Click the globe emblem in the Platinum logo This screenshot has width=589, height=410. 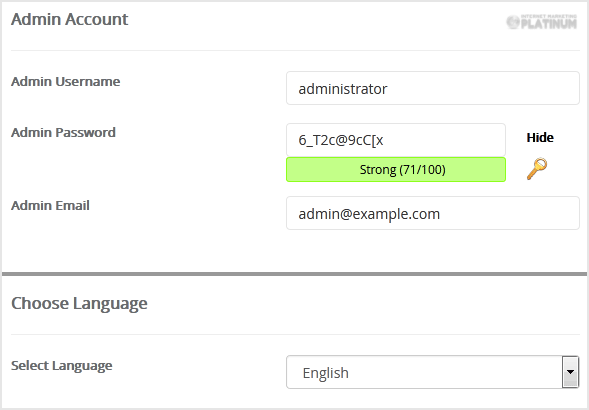tap(513, 22)
